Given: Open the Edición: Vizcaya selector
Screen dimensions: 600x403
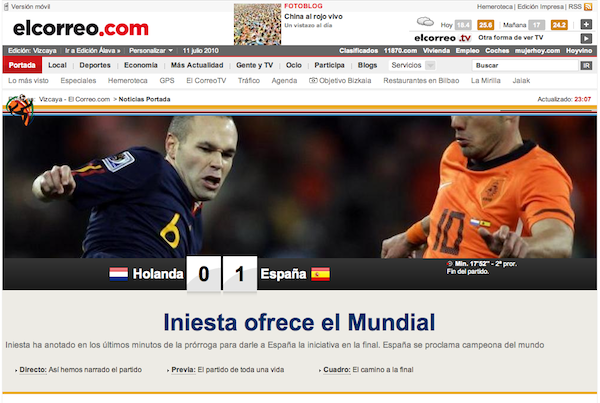Looking at the screenshot, I should (32, 51).
